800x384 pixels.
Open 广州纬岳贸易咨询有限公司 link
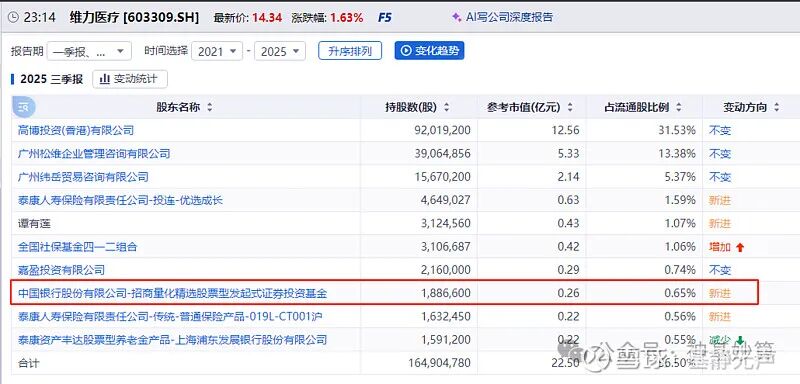point(83,177)
